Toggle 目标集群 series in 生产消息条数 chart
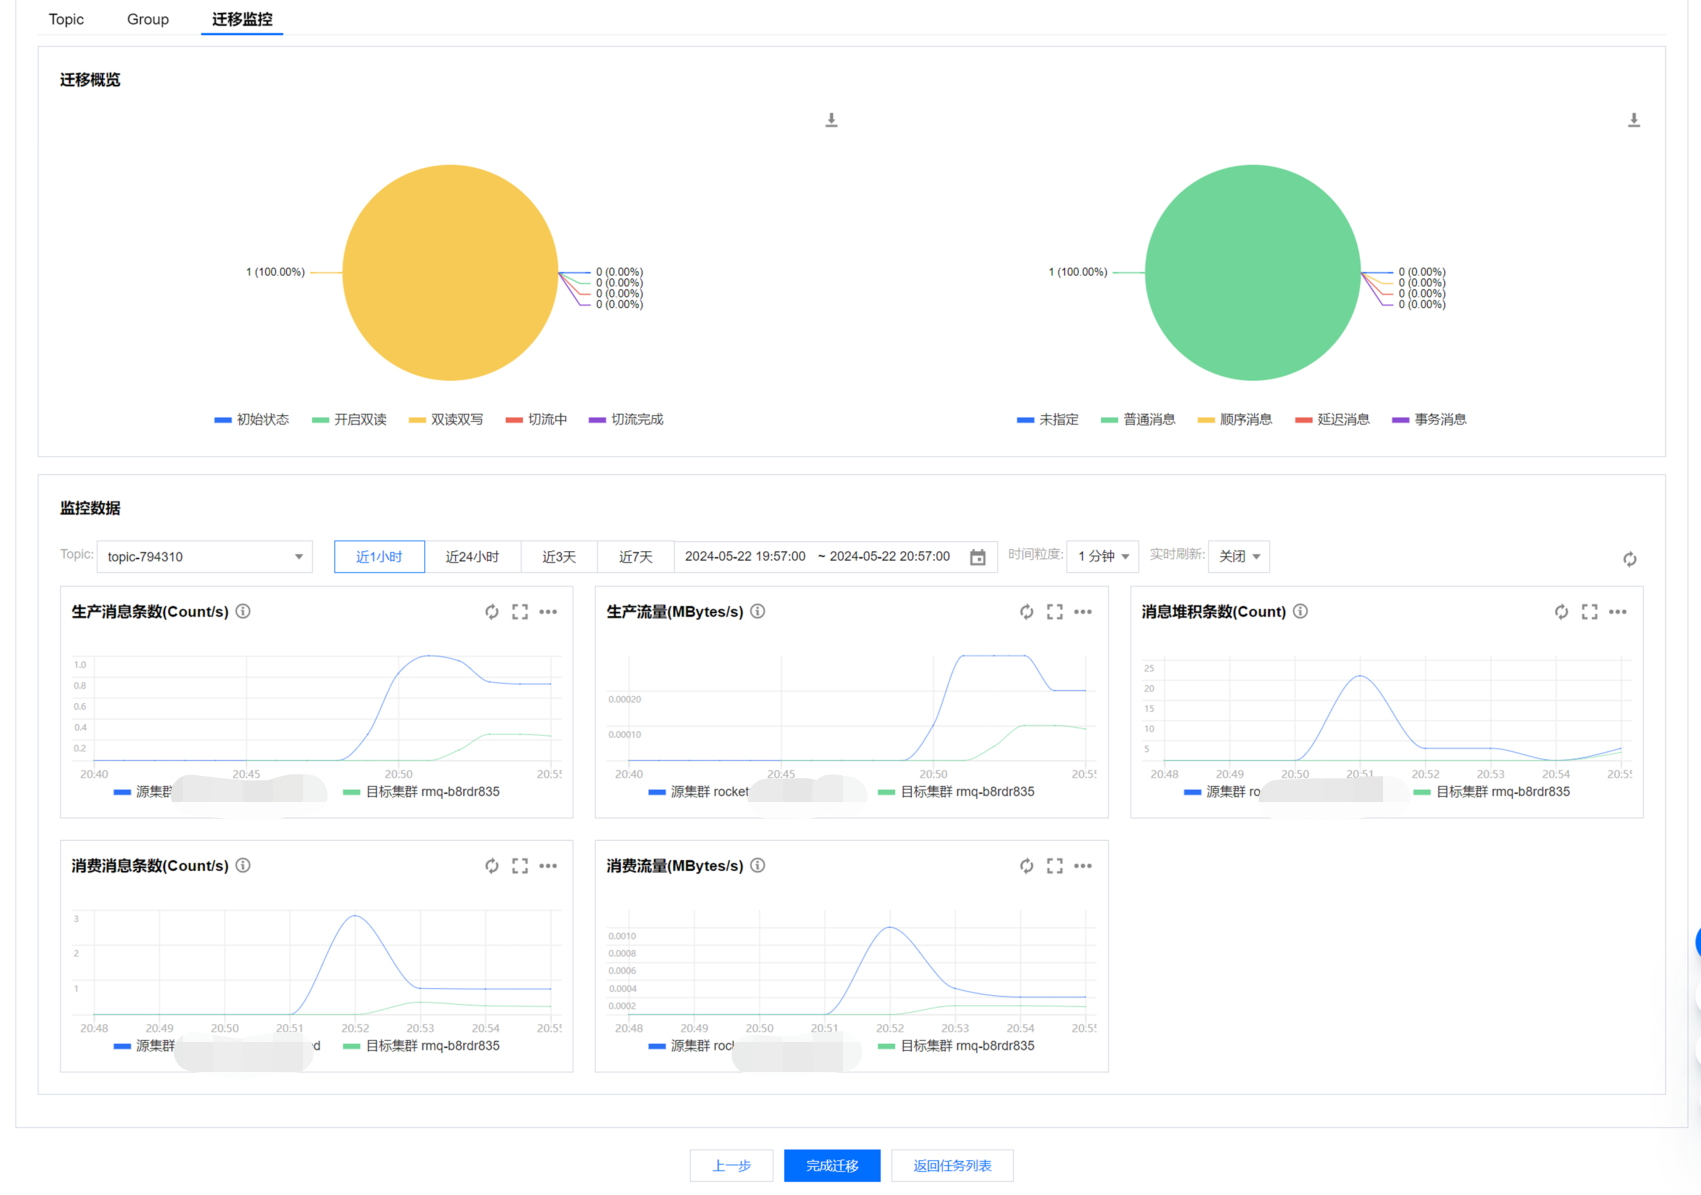The width and height of the screenshot is (1701, 1195). [421, 792]
